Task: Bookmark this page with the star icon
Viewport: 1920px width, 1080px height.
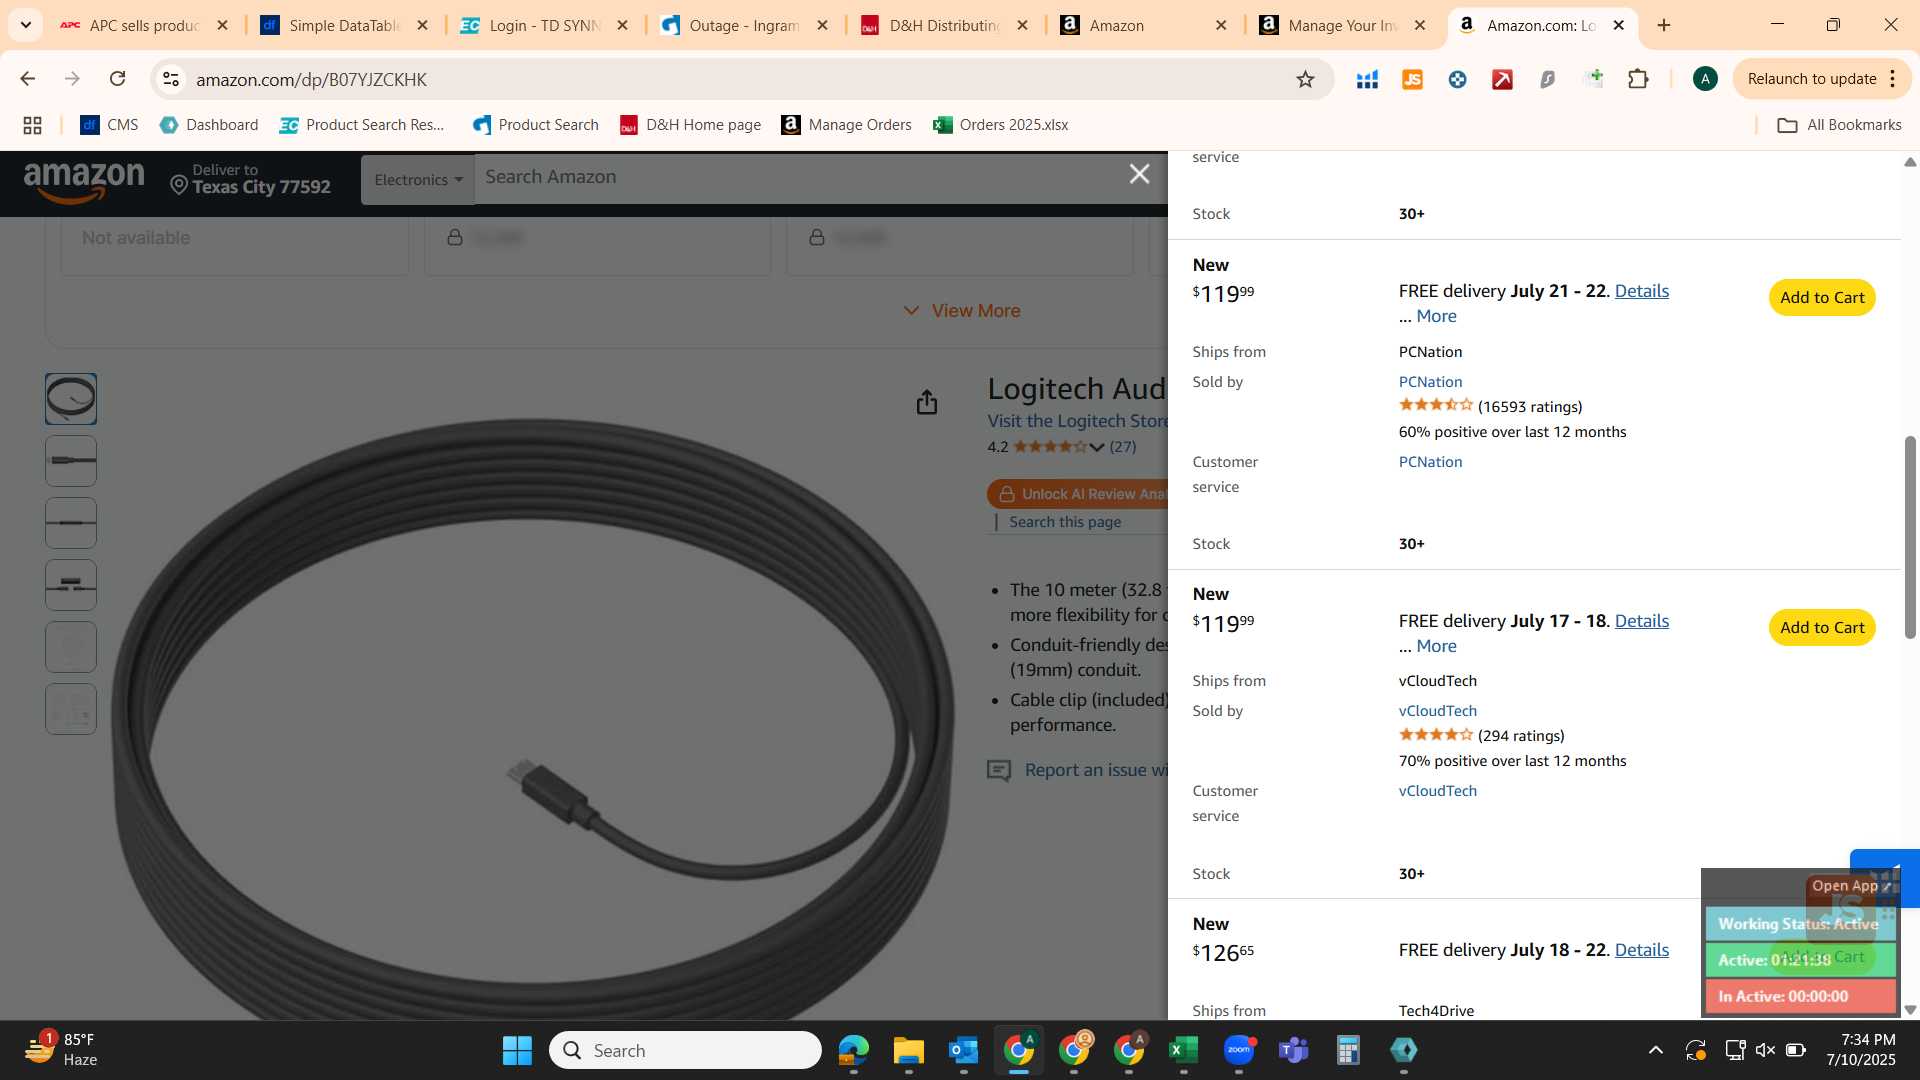Action: click(x=1305, y=79)
